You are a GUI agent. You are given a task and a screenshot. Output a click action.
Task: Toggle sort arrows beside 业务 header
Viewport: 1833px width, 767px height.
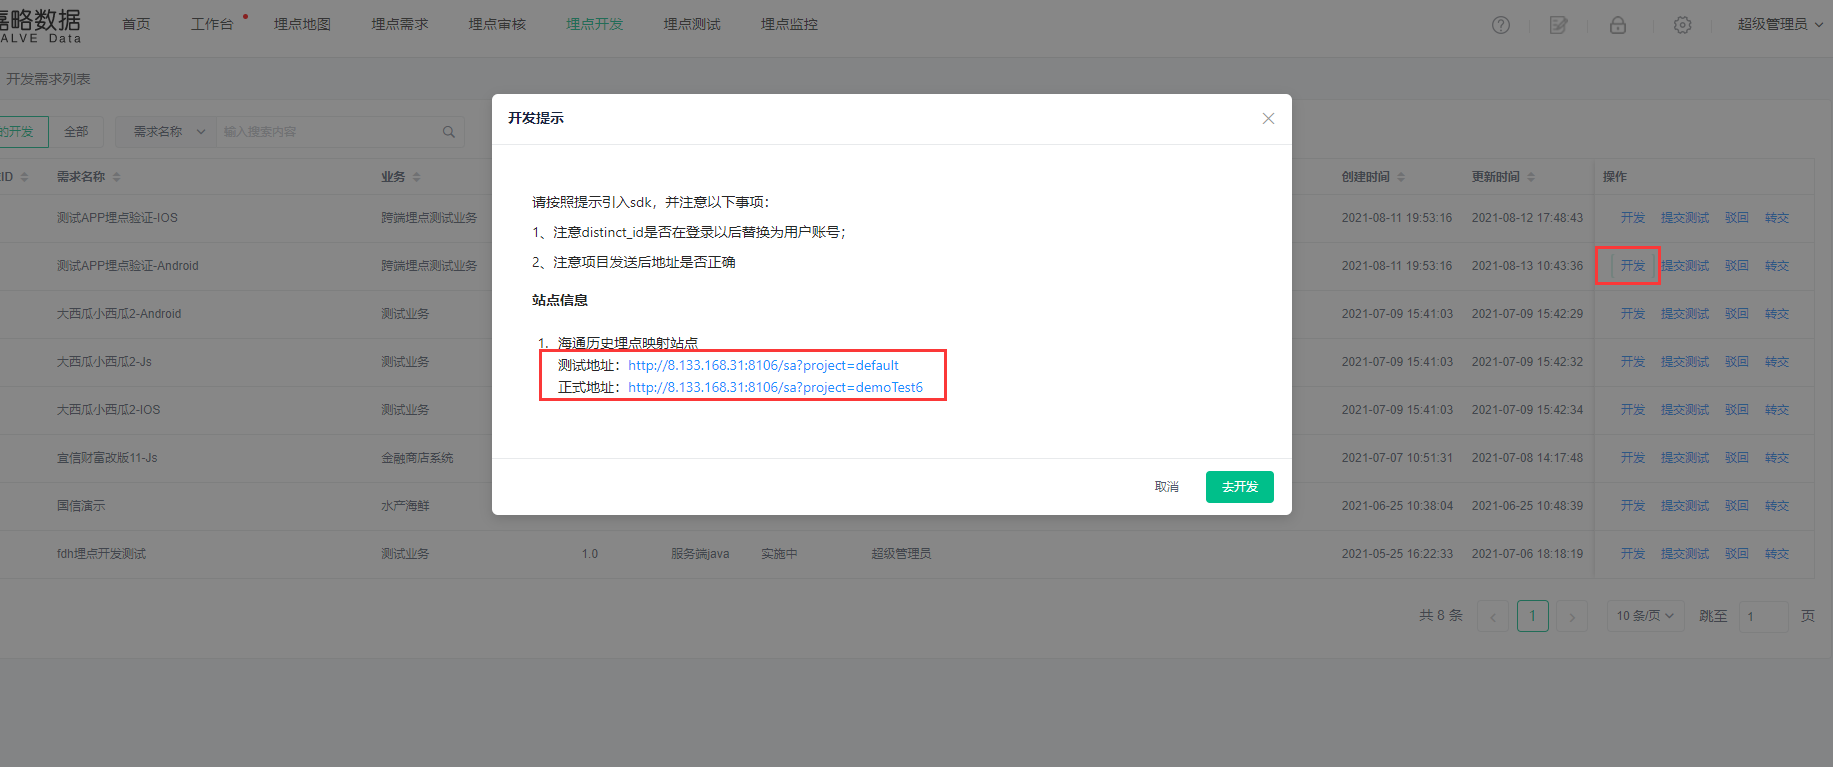point(416,177)
